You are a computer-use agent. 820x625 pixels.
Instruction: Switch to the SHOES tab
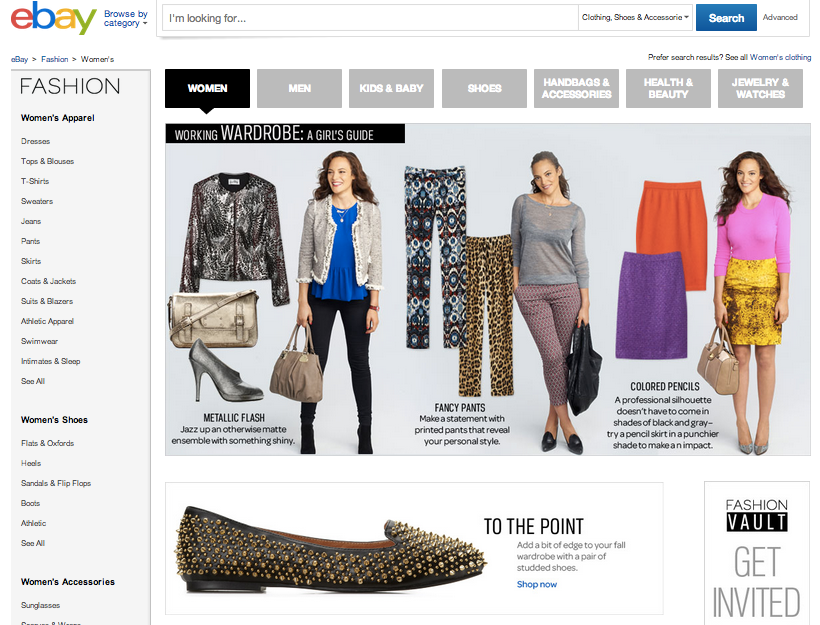click(484, 88)
